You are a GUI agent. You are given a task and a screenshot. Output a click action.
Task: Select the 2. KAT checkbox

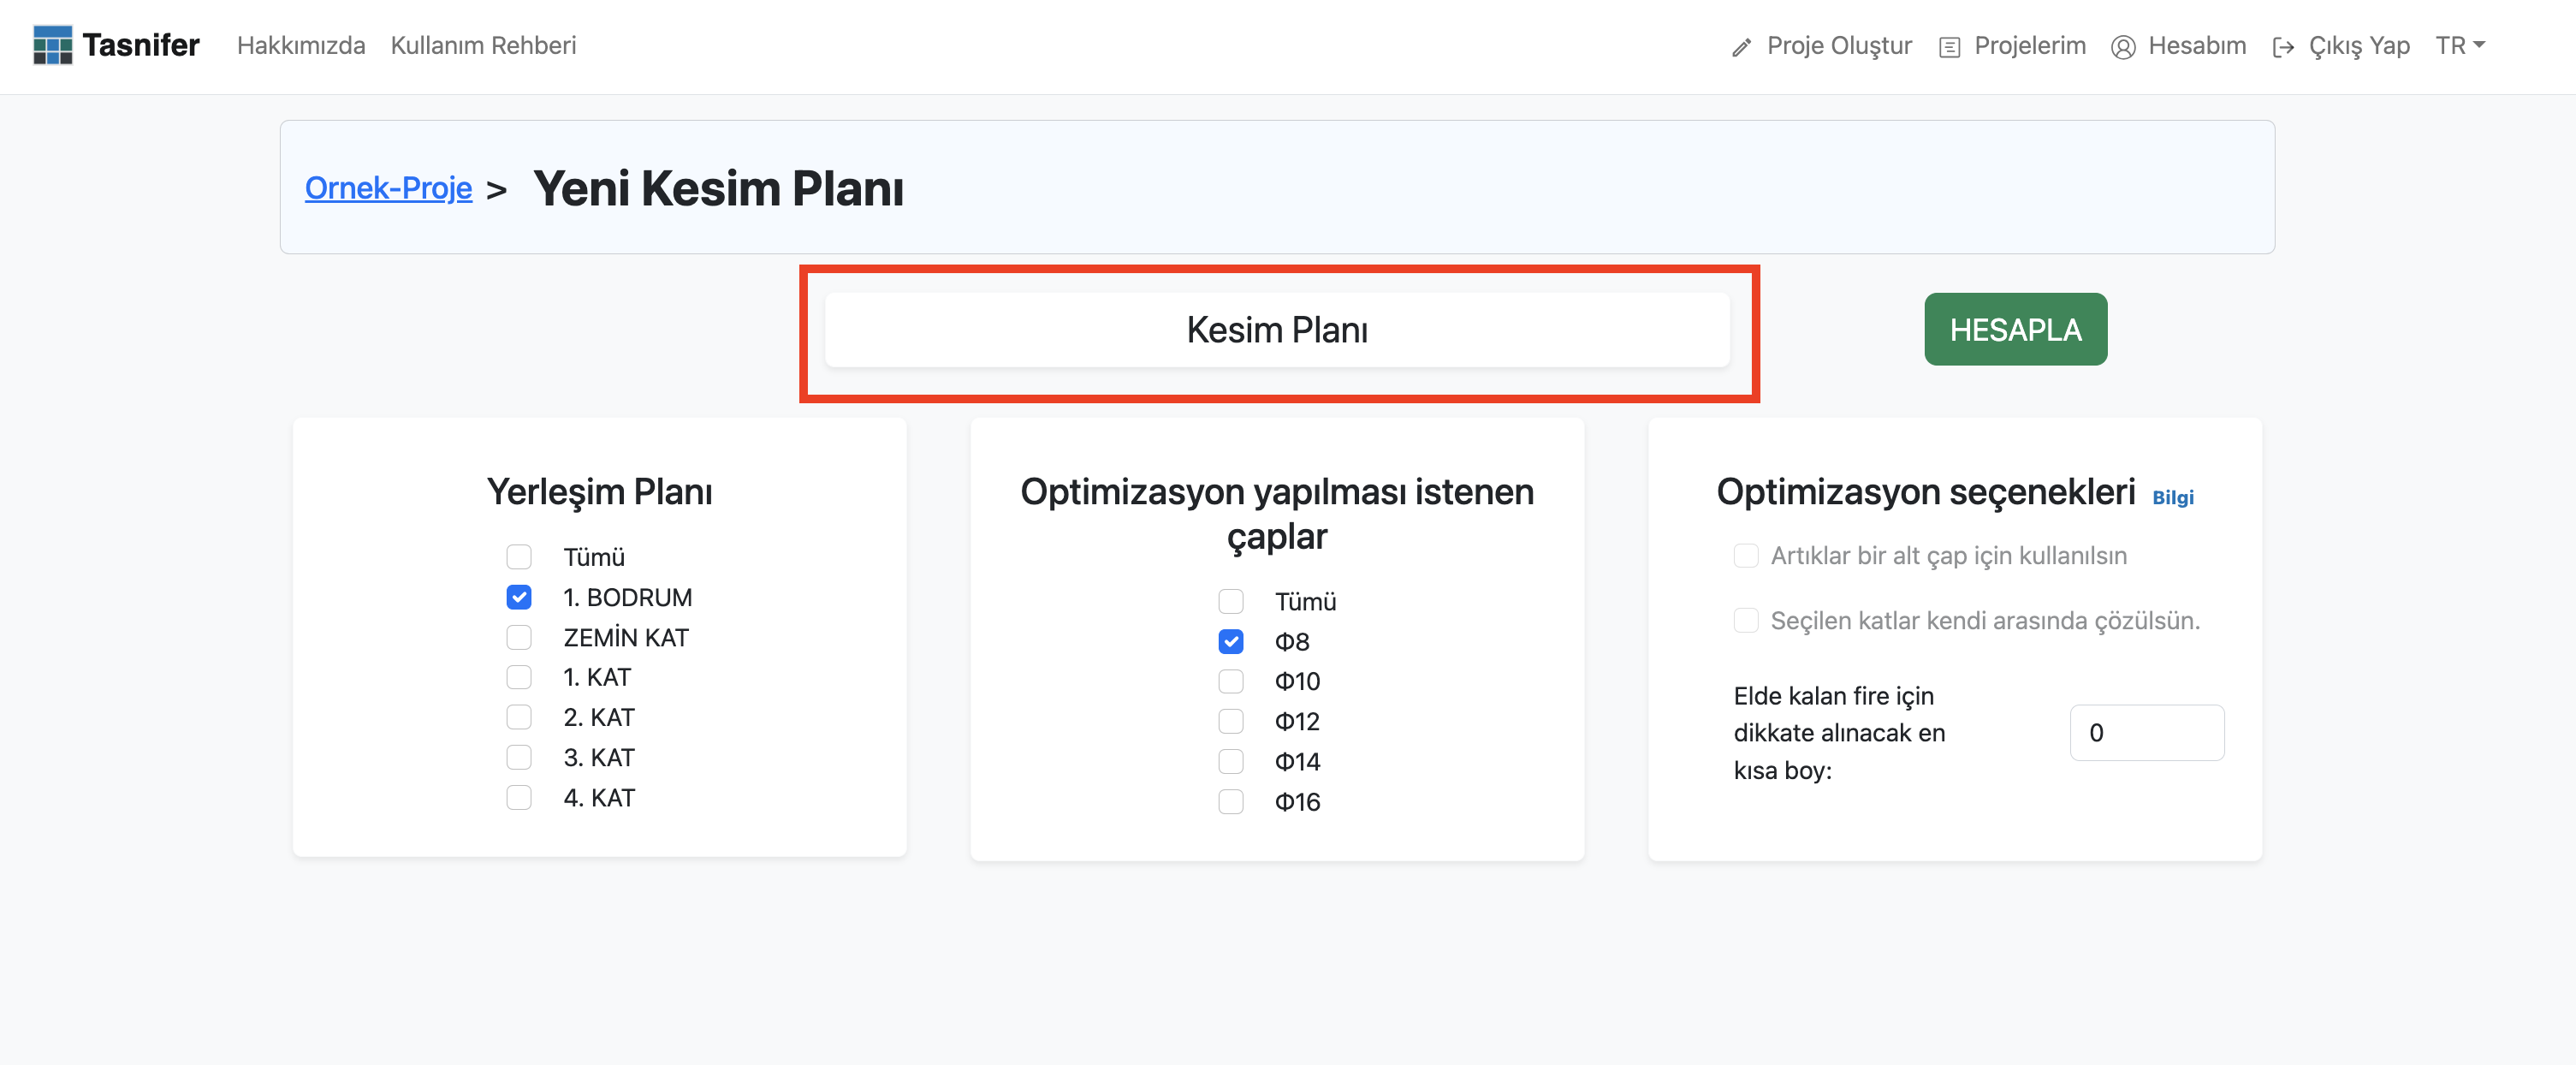(519, 717)
